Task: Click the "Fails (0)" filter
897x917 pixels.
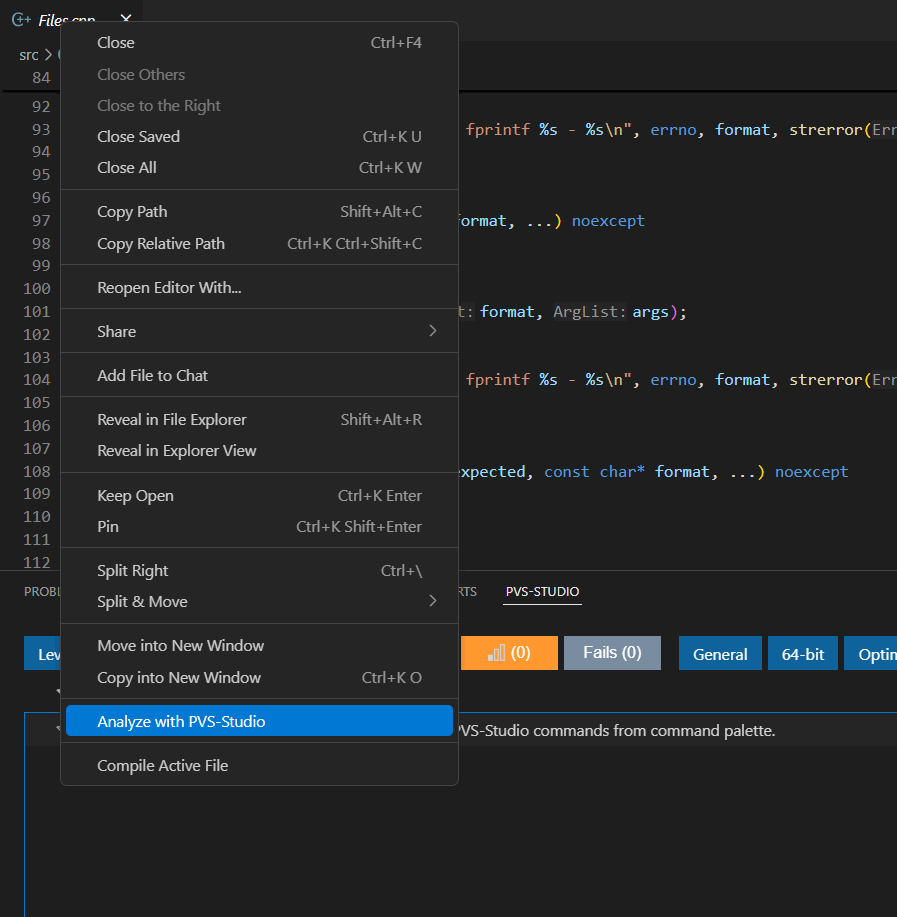Action: (612, 653)
